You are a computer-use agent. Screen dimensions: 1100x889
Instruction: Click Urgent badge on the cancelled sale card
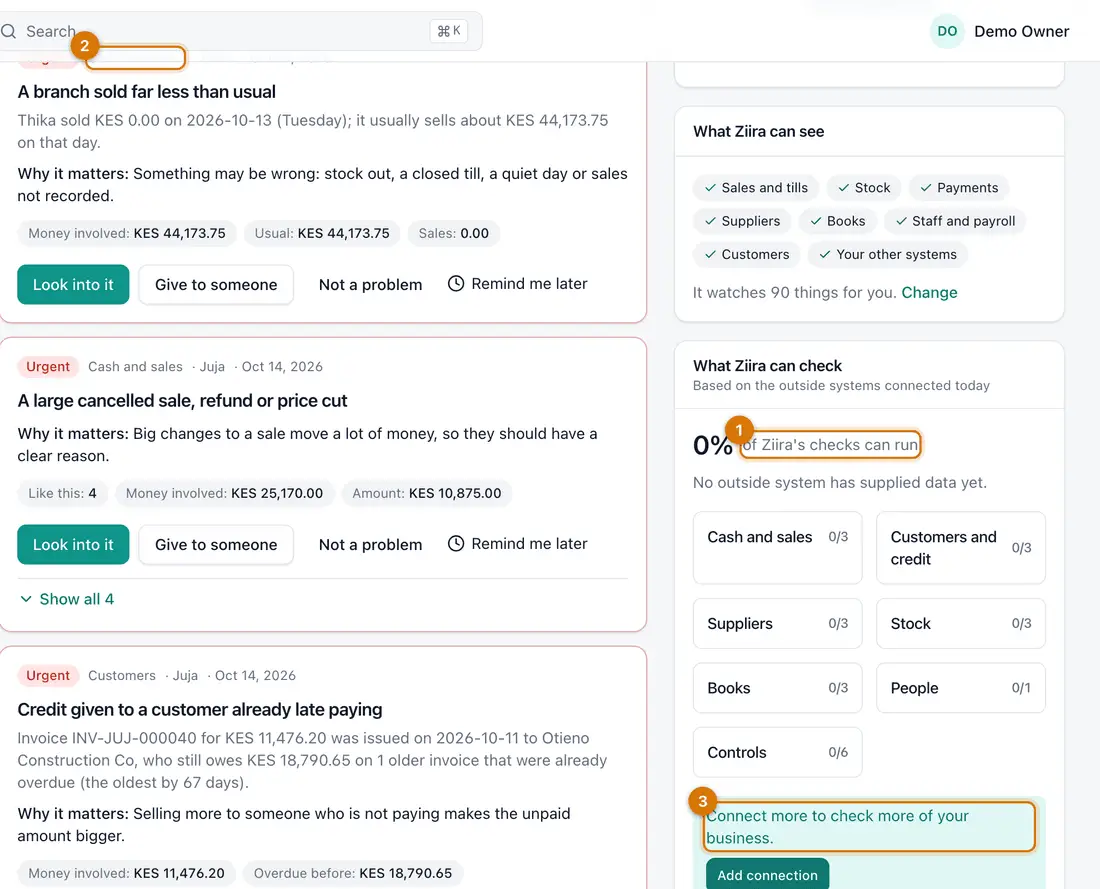point(48,366)
